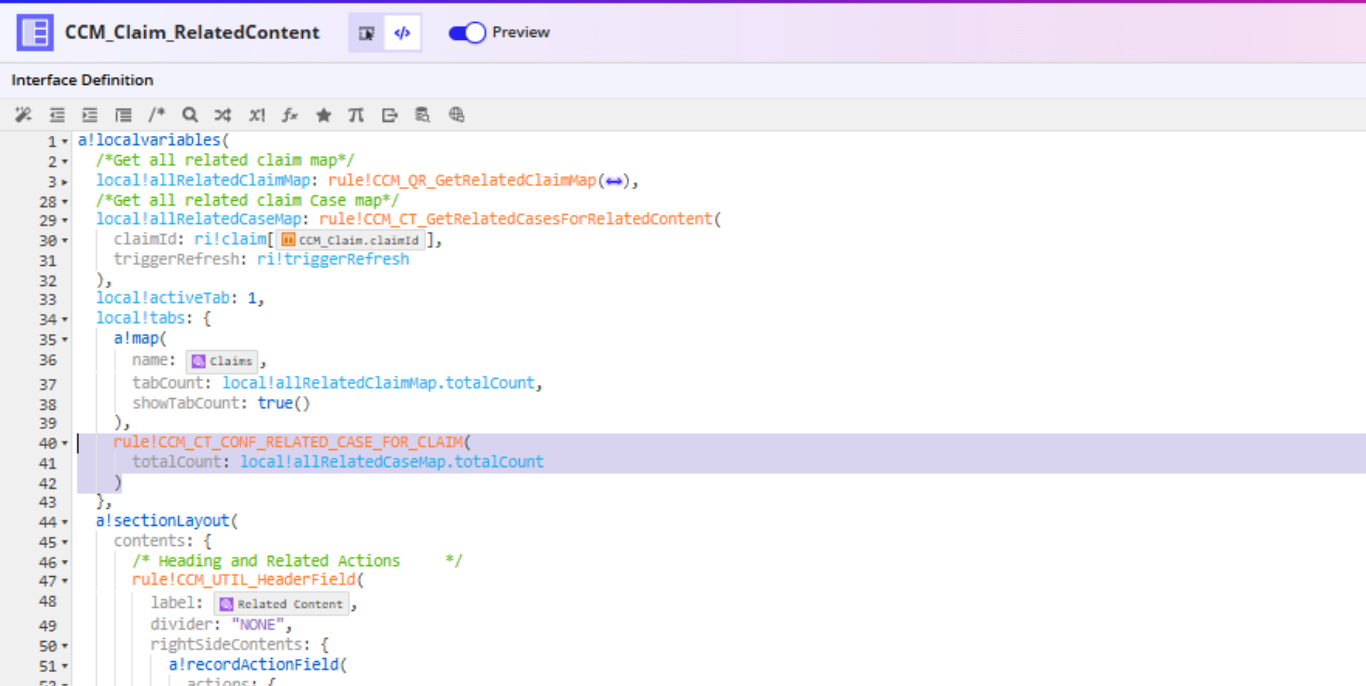Click ri!triggerRefresh on line 31
The height and width of the screenshot is (686, 1366).
click(x=333, y=259)
